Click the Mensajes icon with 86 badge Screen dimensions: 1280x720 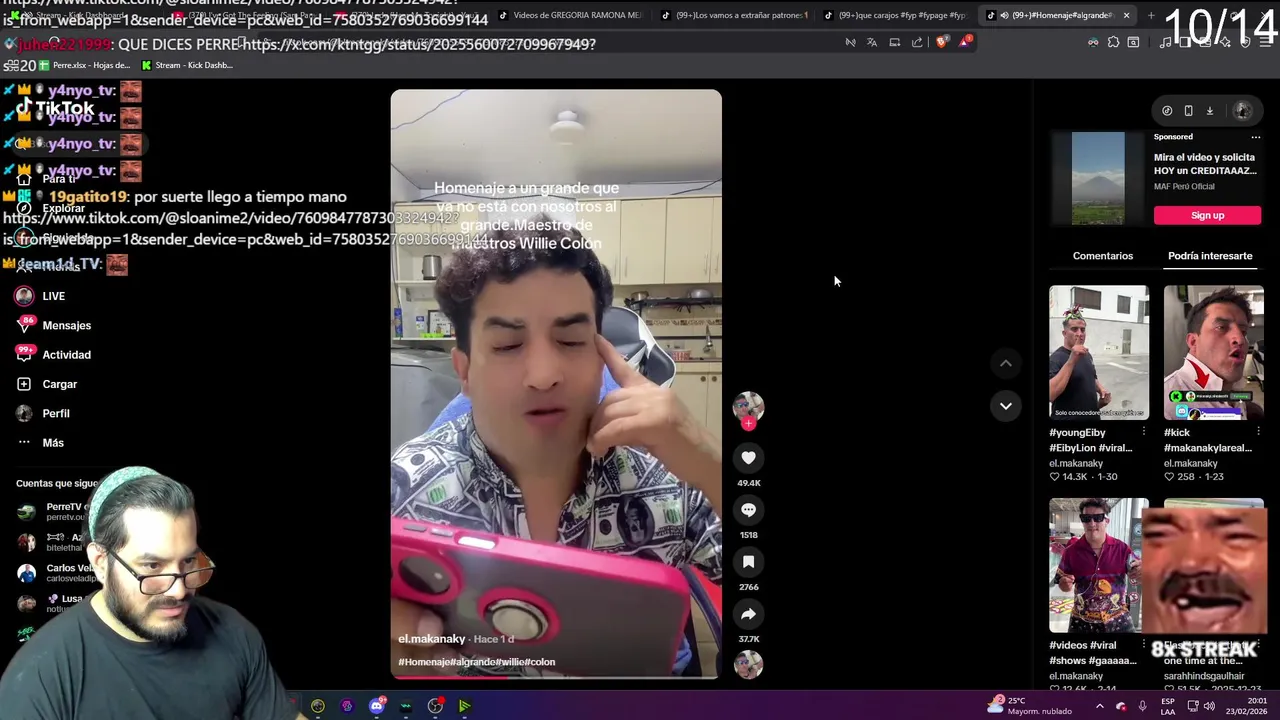coord(24,325)
